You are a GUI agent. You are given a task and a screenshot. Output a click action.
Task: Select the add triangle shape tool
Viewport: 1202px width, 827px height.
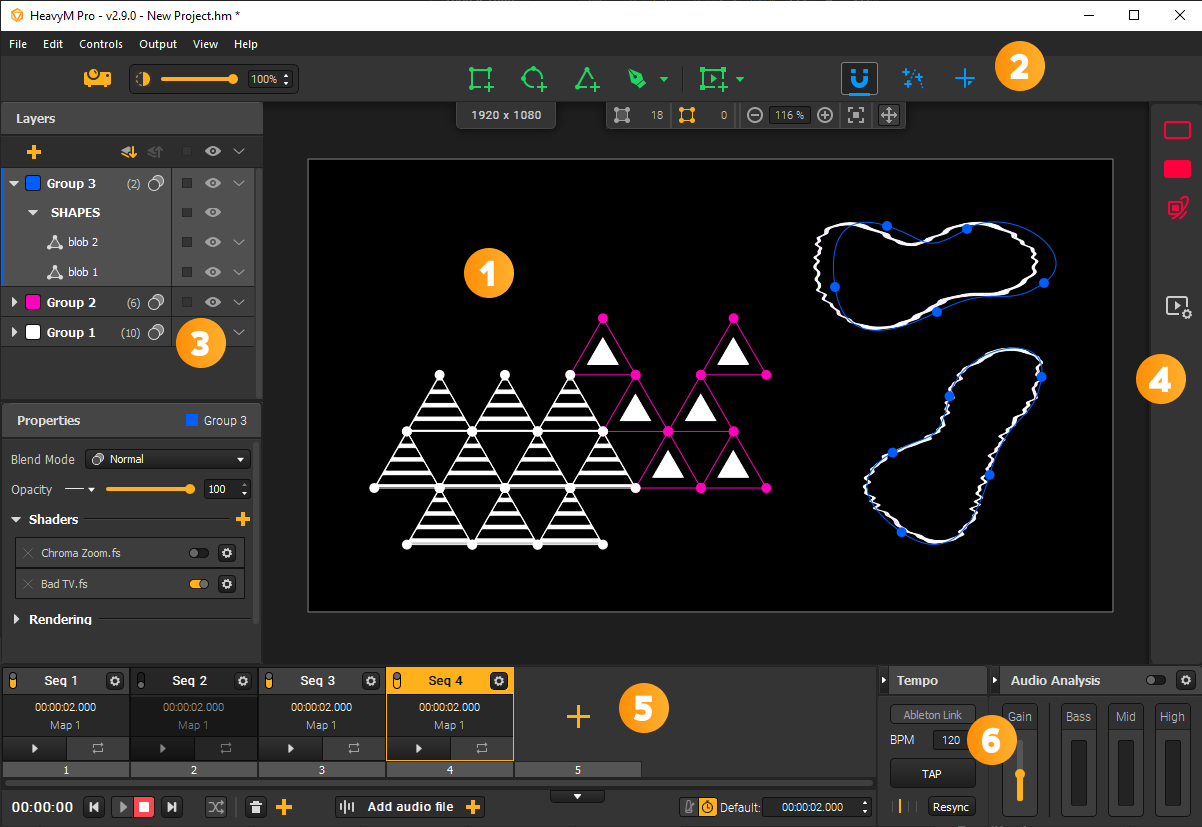click(587, 79)
